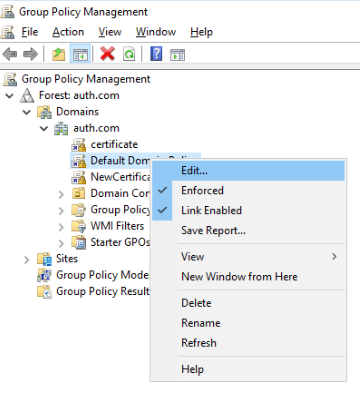Screen dimensions: 360x397
Task: Click the Up one level folder icon
Action: pyautogui.click(x=59, y=54)
